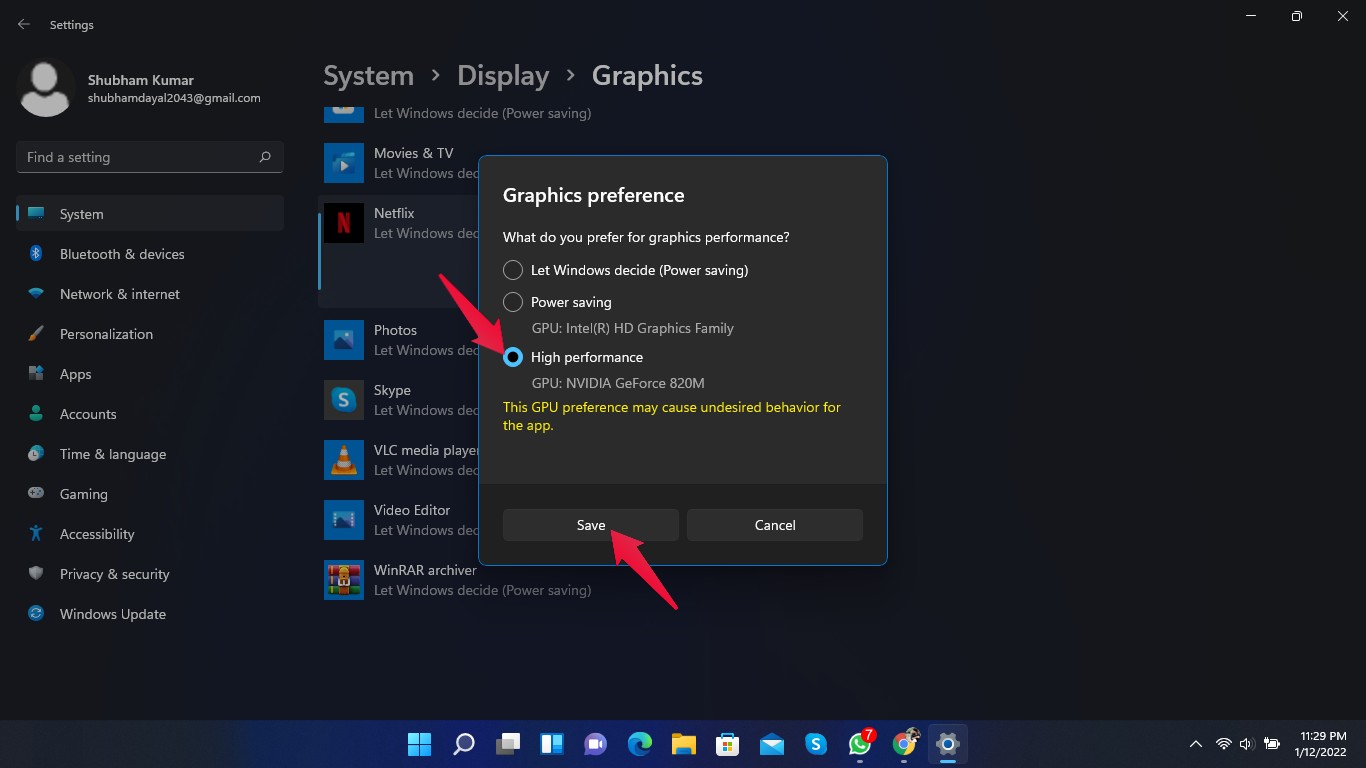Click the Photos app icon
This screenshot has width=1366, height=768.
click(344, 340)
